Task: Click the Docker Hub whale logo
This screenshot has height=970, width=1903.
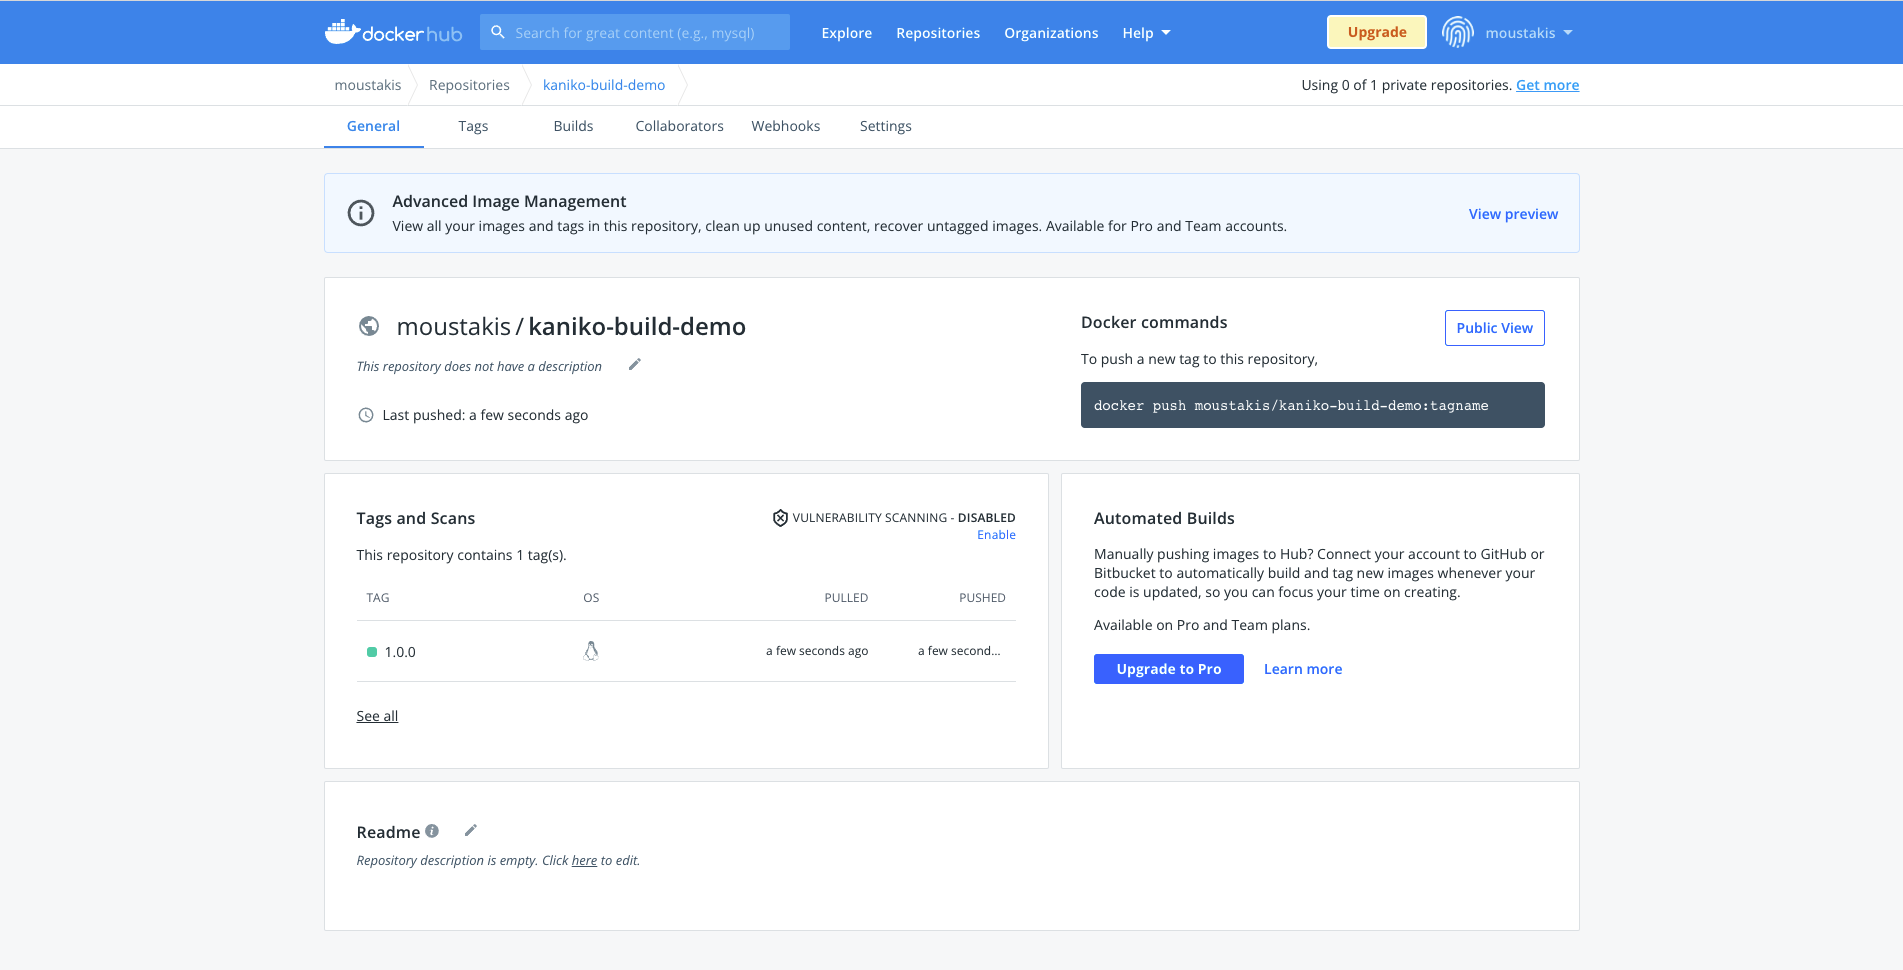Action: pos(393,32)
